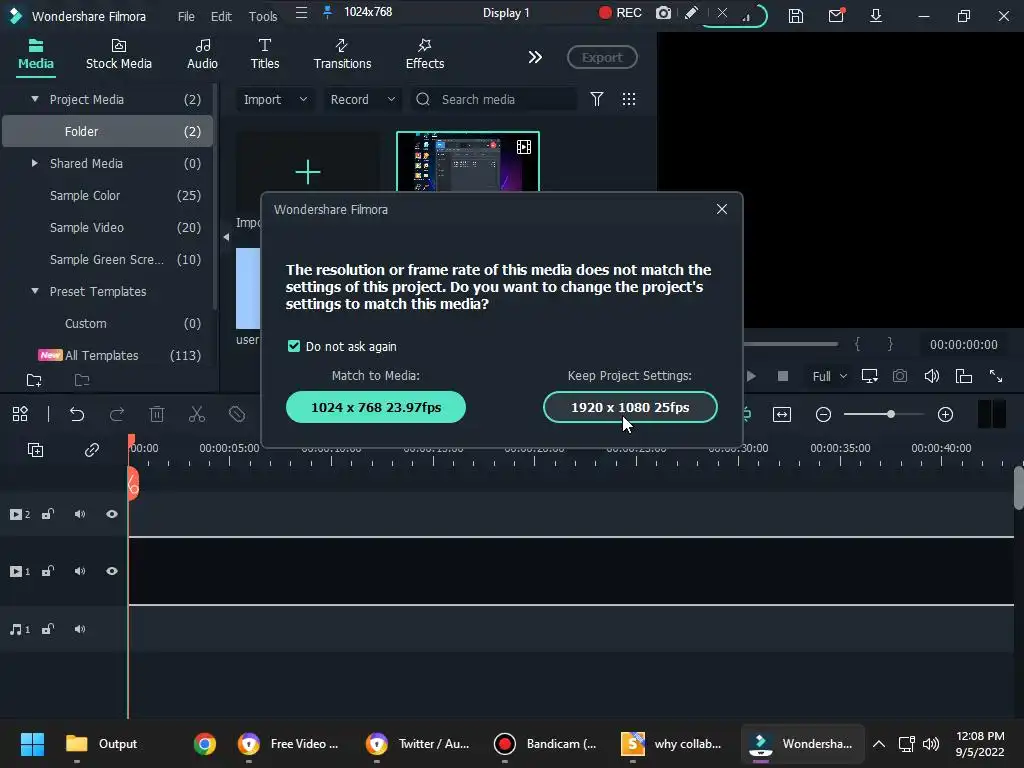Close the Wondershare Filmora dialog

(722, 209)
